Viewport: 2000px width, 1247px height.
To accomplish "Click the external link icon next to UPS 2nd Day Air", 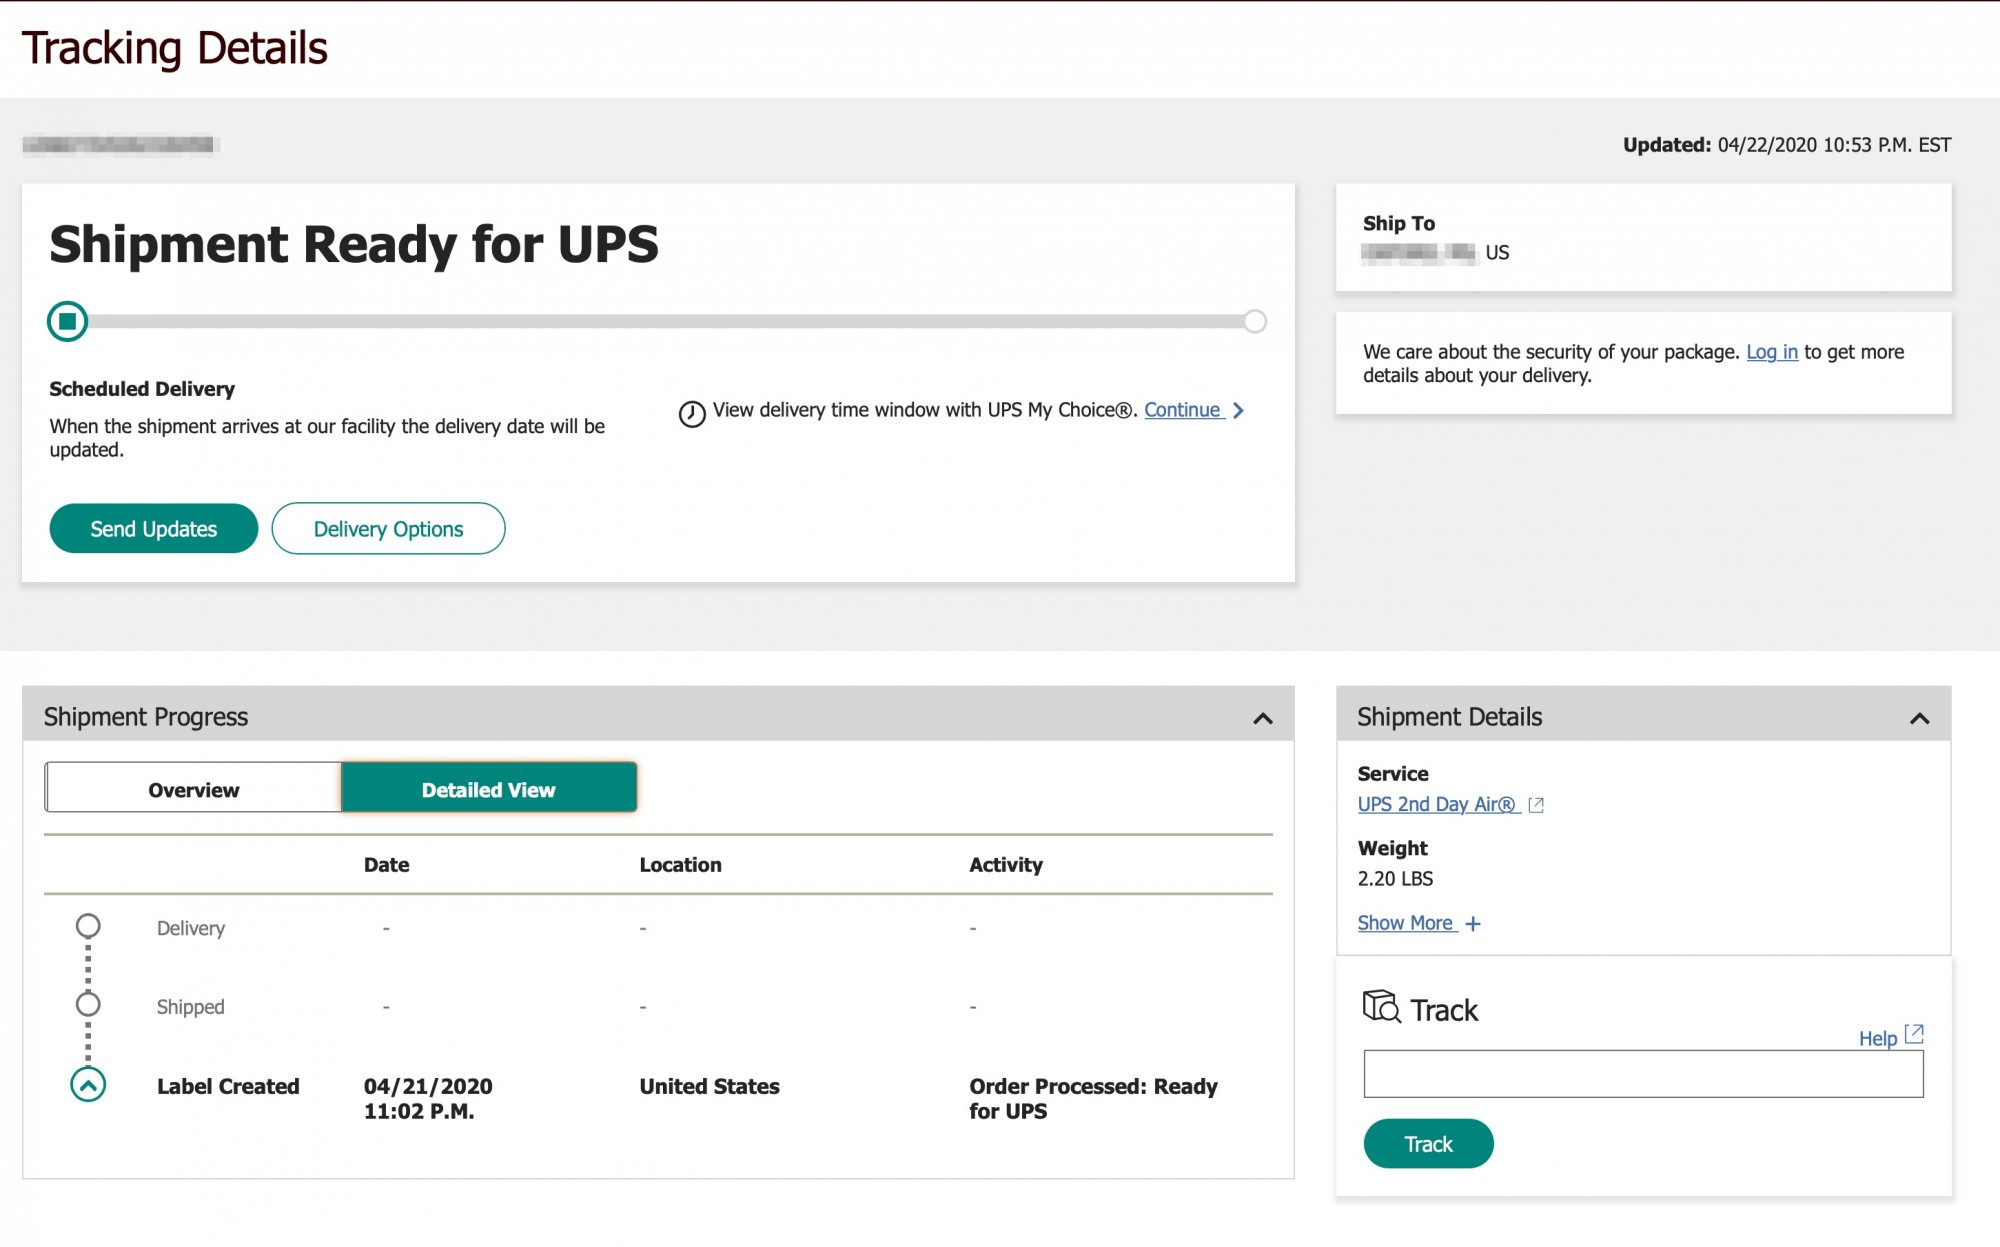I will pos(1536,805).
